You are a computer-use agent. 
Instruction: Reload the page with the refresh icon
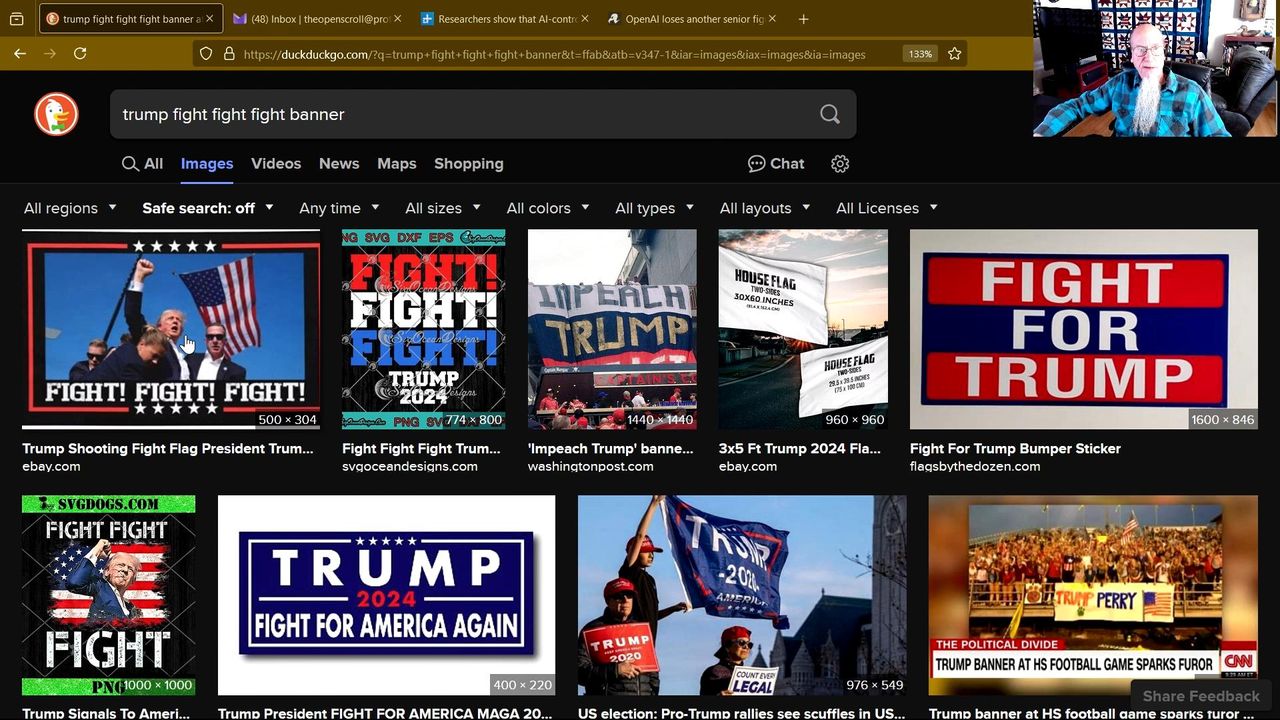point(80,54)
